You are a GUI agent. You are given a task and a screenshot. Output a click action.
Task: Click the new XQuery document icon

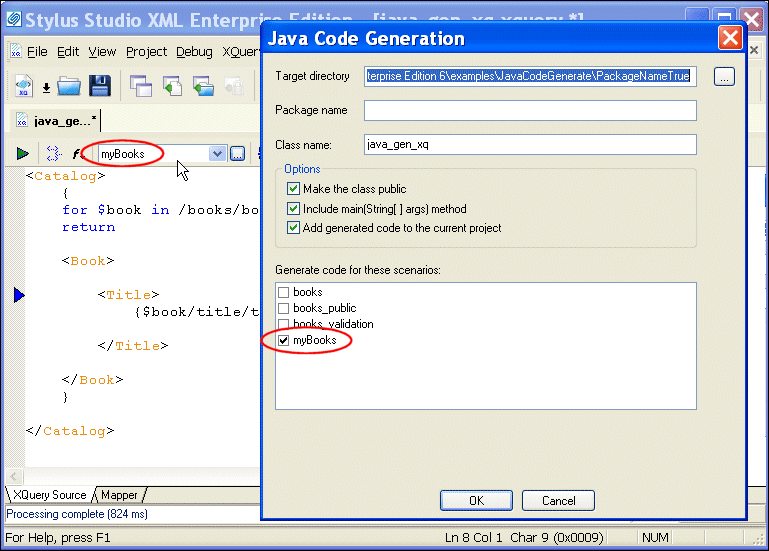(x=24, y=86)
